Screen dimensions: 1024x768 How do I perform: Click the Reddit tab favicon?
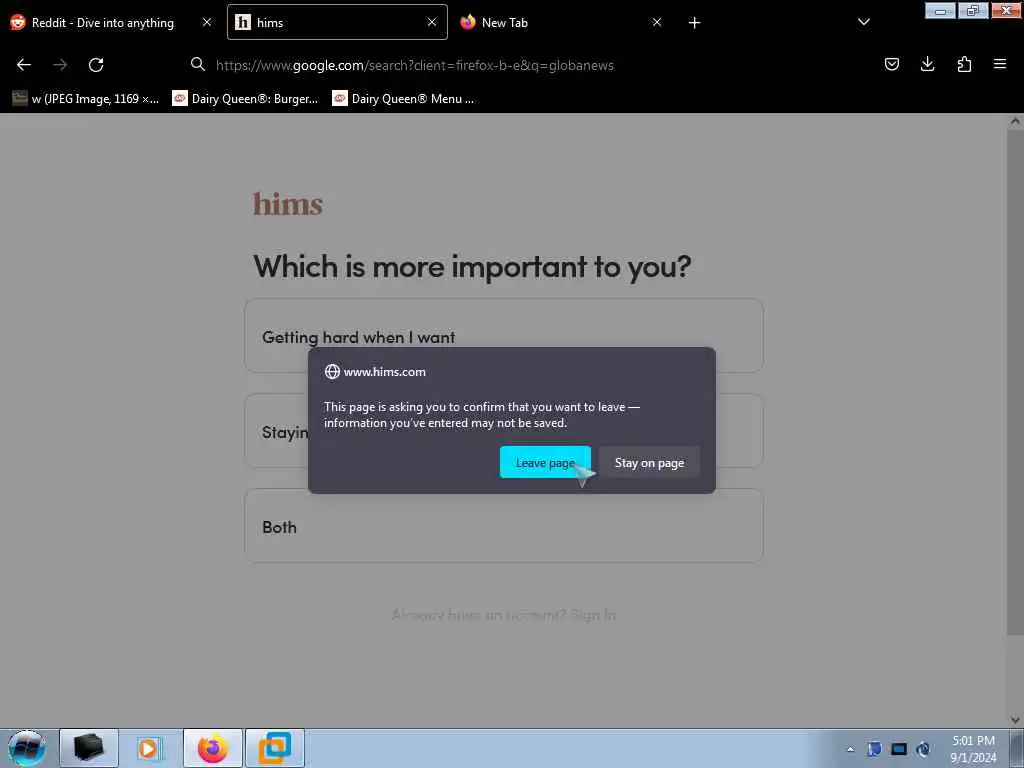tap(18, 22)
